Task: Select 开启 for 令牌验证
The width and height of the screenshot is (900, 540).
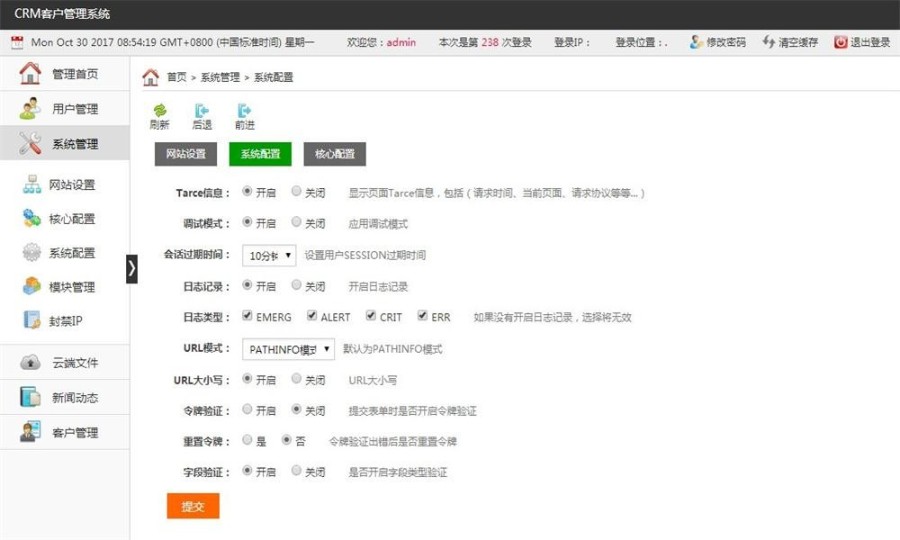Action: [247, 409]
